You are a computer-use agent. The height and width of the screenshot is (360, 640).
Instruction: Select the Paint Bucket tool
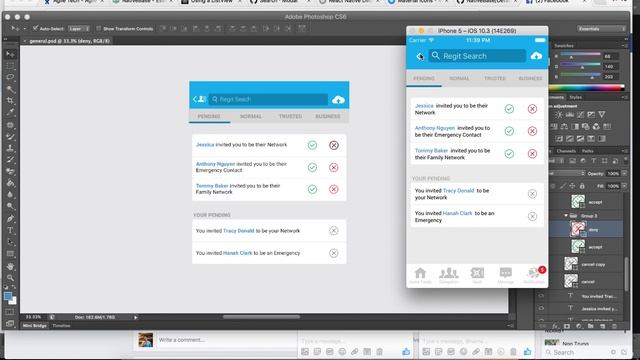point(10,183)
